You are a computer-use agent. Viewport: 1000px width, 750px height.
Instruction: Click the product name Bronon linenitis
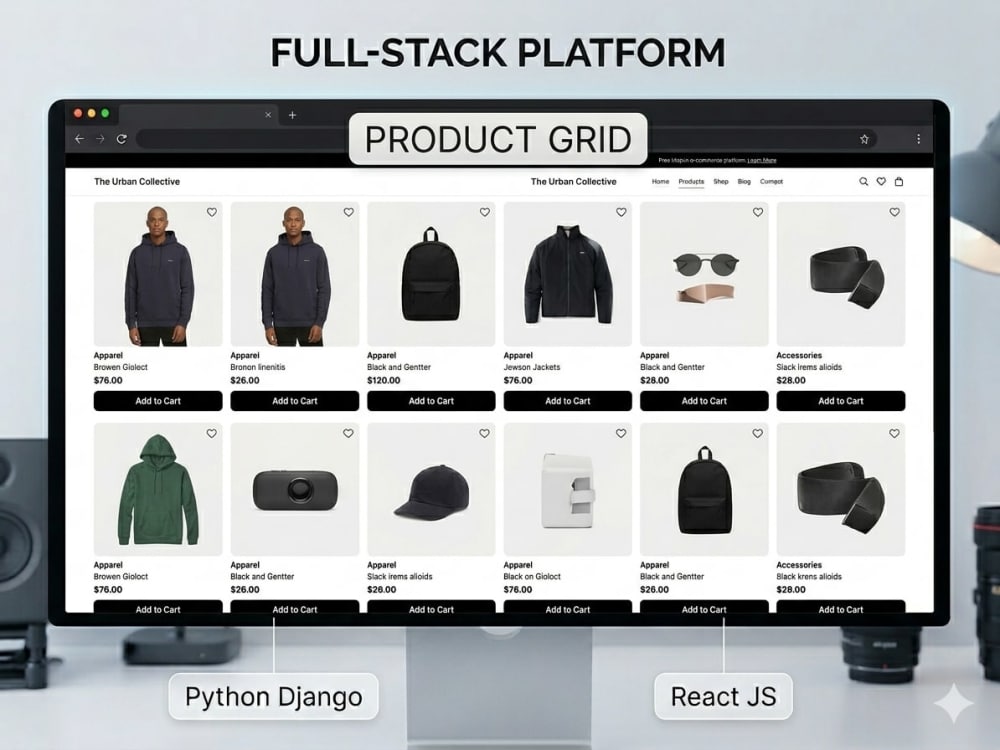[x=258, y=367]
